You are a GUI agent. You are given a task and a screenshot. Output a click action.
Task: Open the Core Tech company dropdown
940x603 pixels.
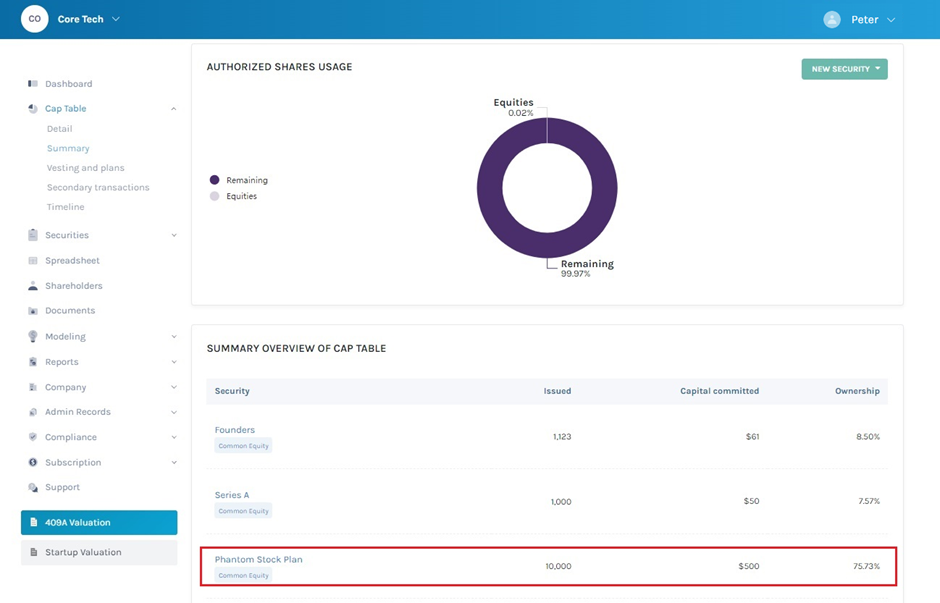[x=89, y=19]
